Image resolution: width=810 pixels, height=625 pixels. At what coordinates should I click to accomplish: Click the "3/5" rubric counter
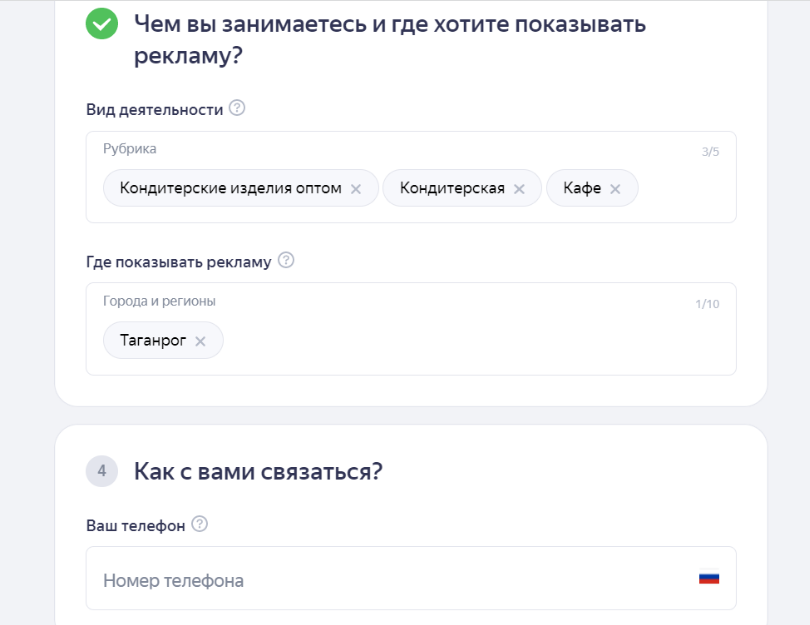(710, 152)
